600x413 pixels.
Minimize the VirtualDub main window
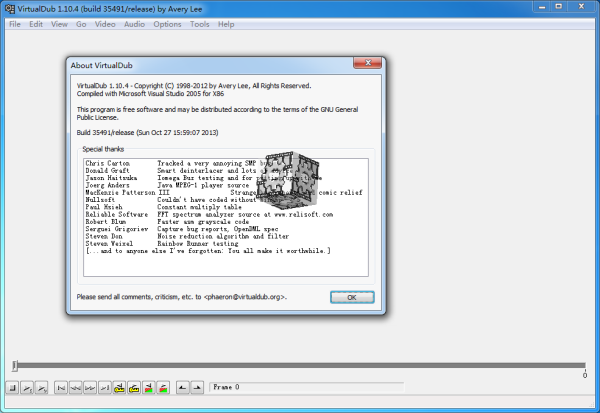[542, 7]
